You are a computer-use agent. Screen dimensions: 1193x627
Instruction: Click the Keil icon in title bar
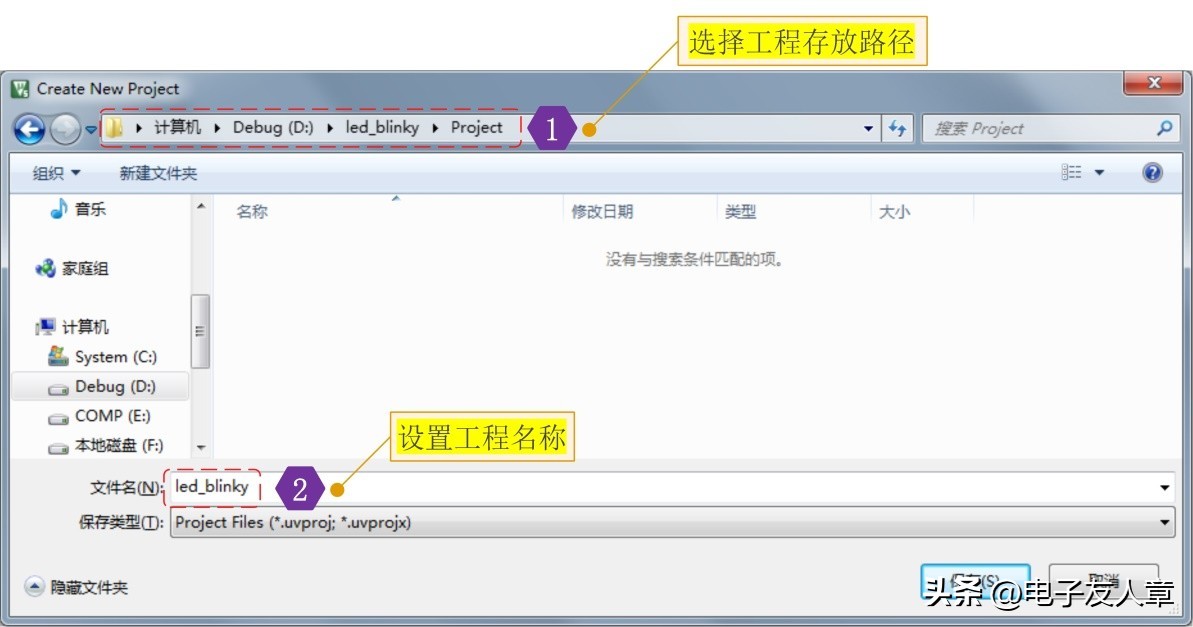[20, 89]
